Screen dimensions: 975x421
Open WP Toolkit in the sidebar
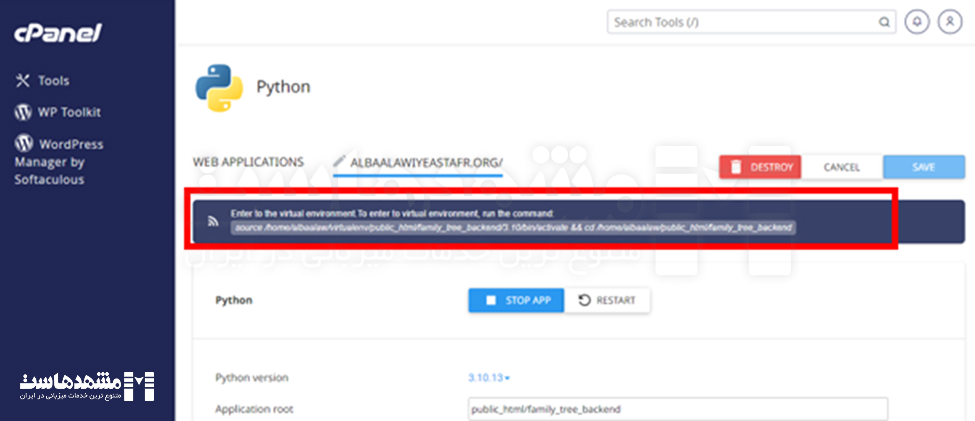coord(69,113)
